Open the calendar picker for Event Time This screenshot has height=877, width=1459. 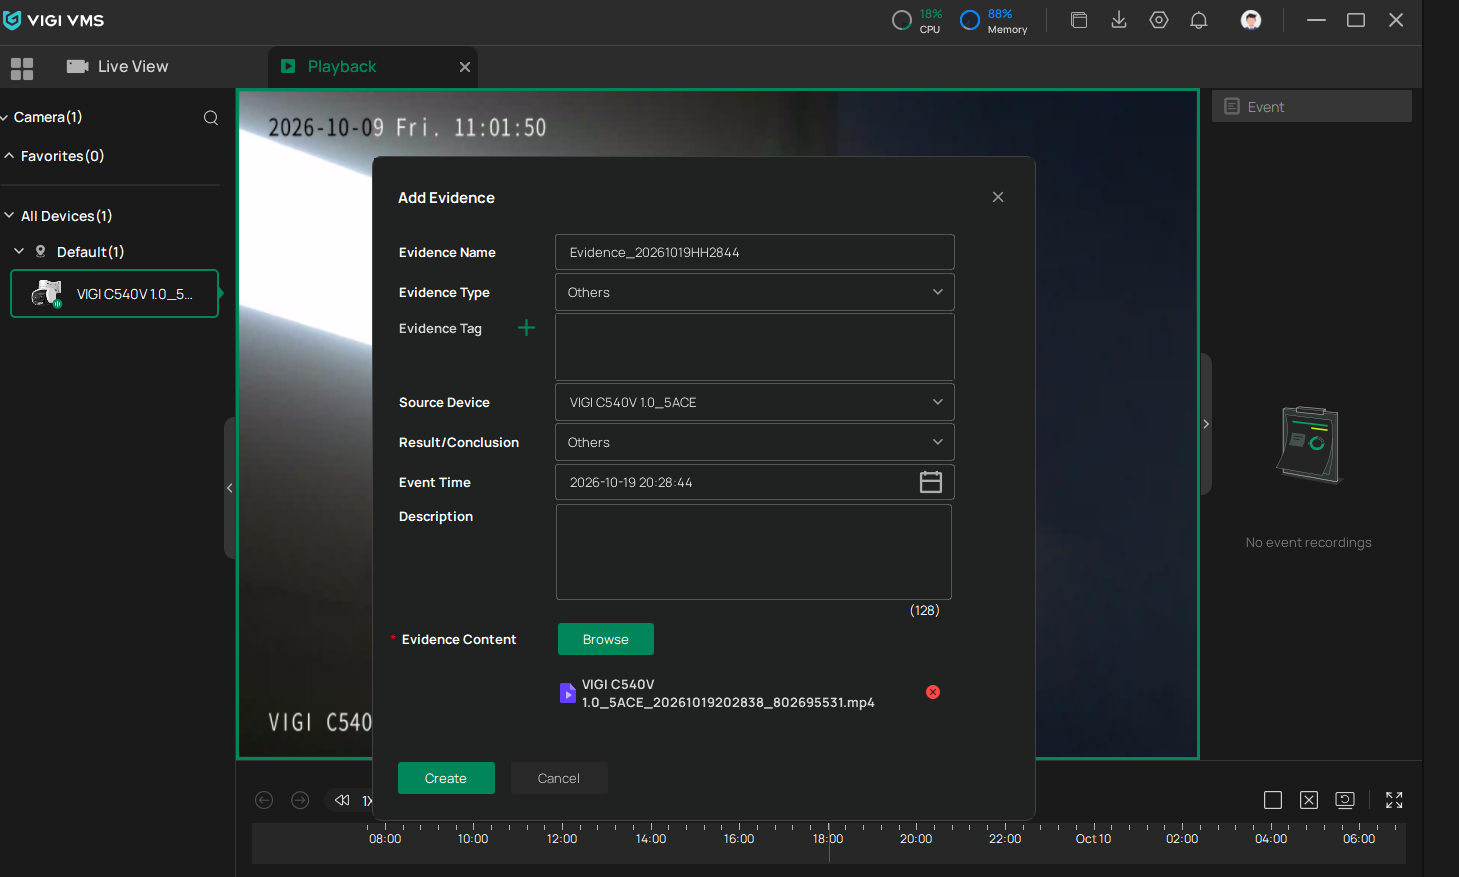point(930,482)
